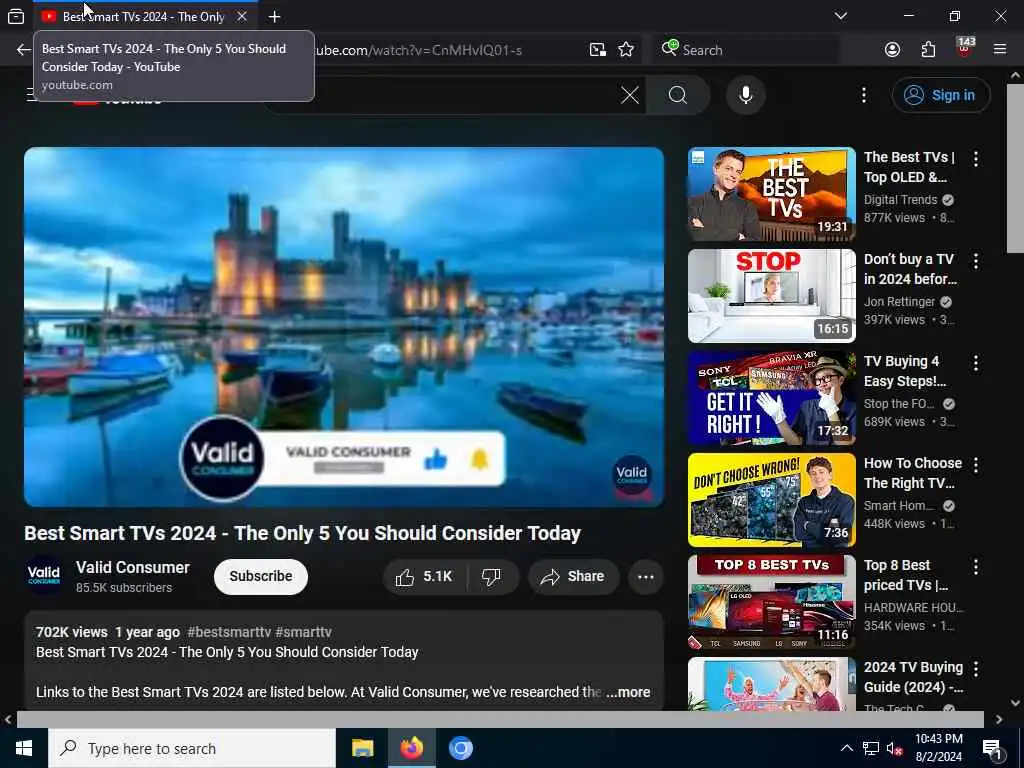Image resolution: width=1024 pixels, height=768 pixels.
Task: Open Top 8 Best TVs thumbnail
Action: coord(771,601)
